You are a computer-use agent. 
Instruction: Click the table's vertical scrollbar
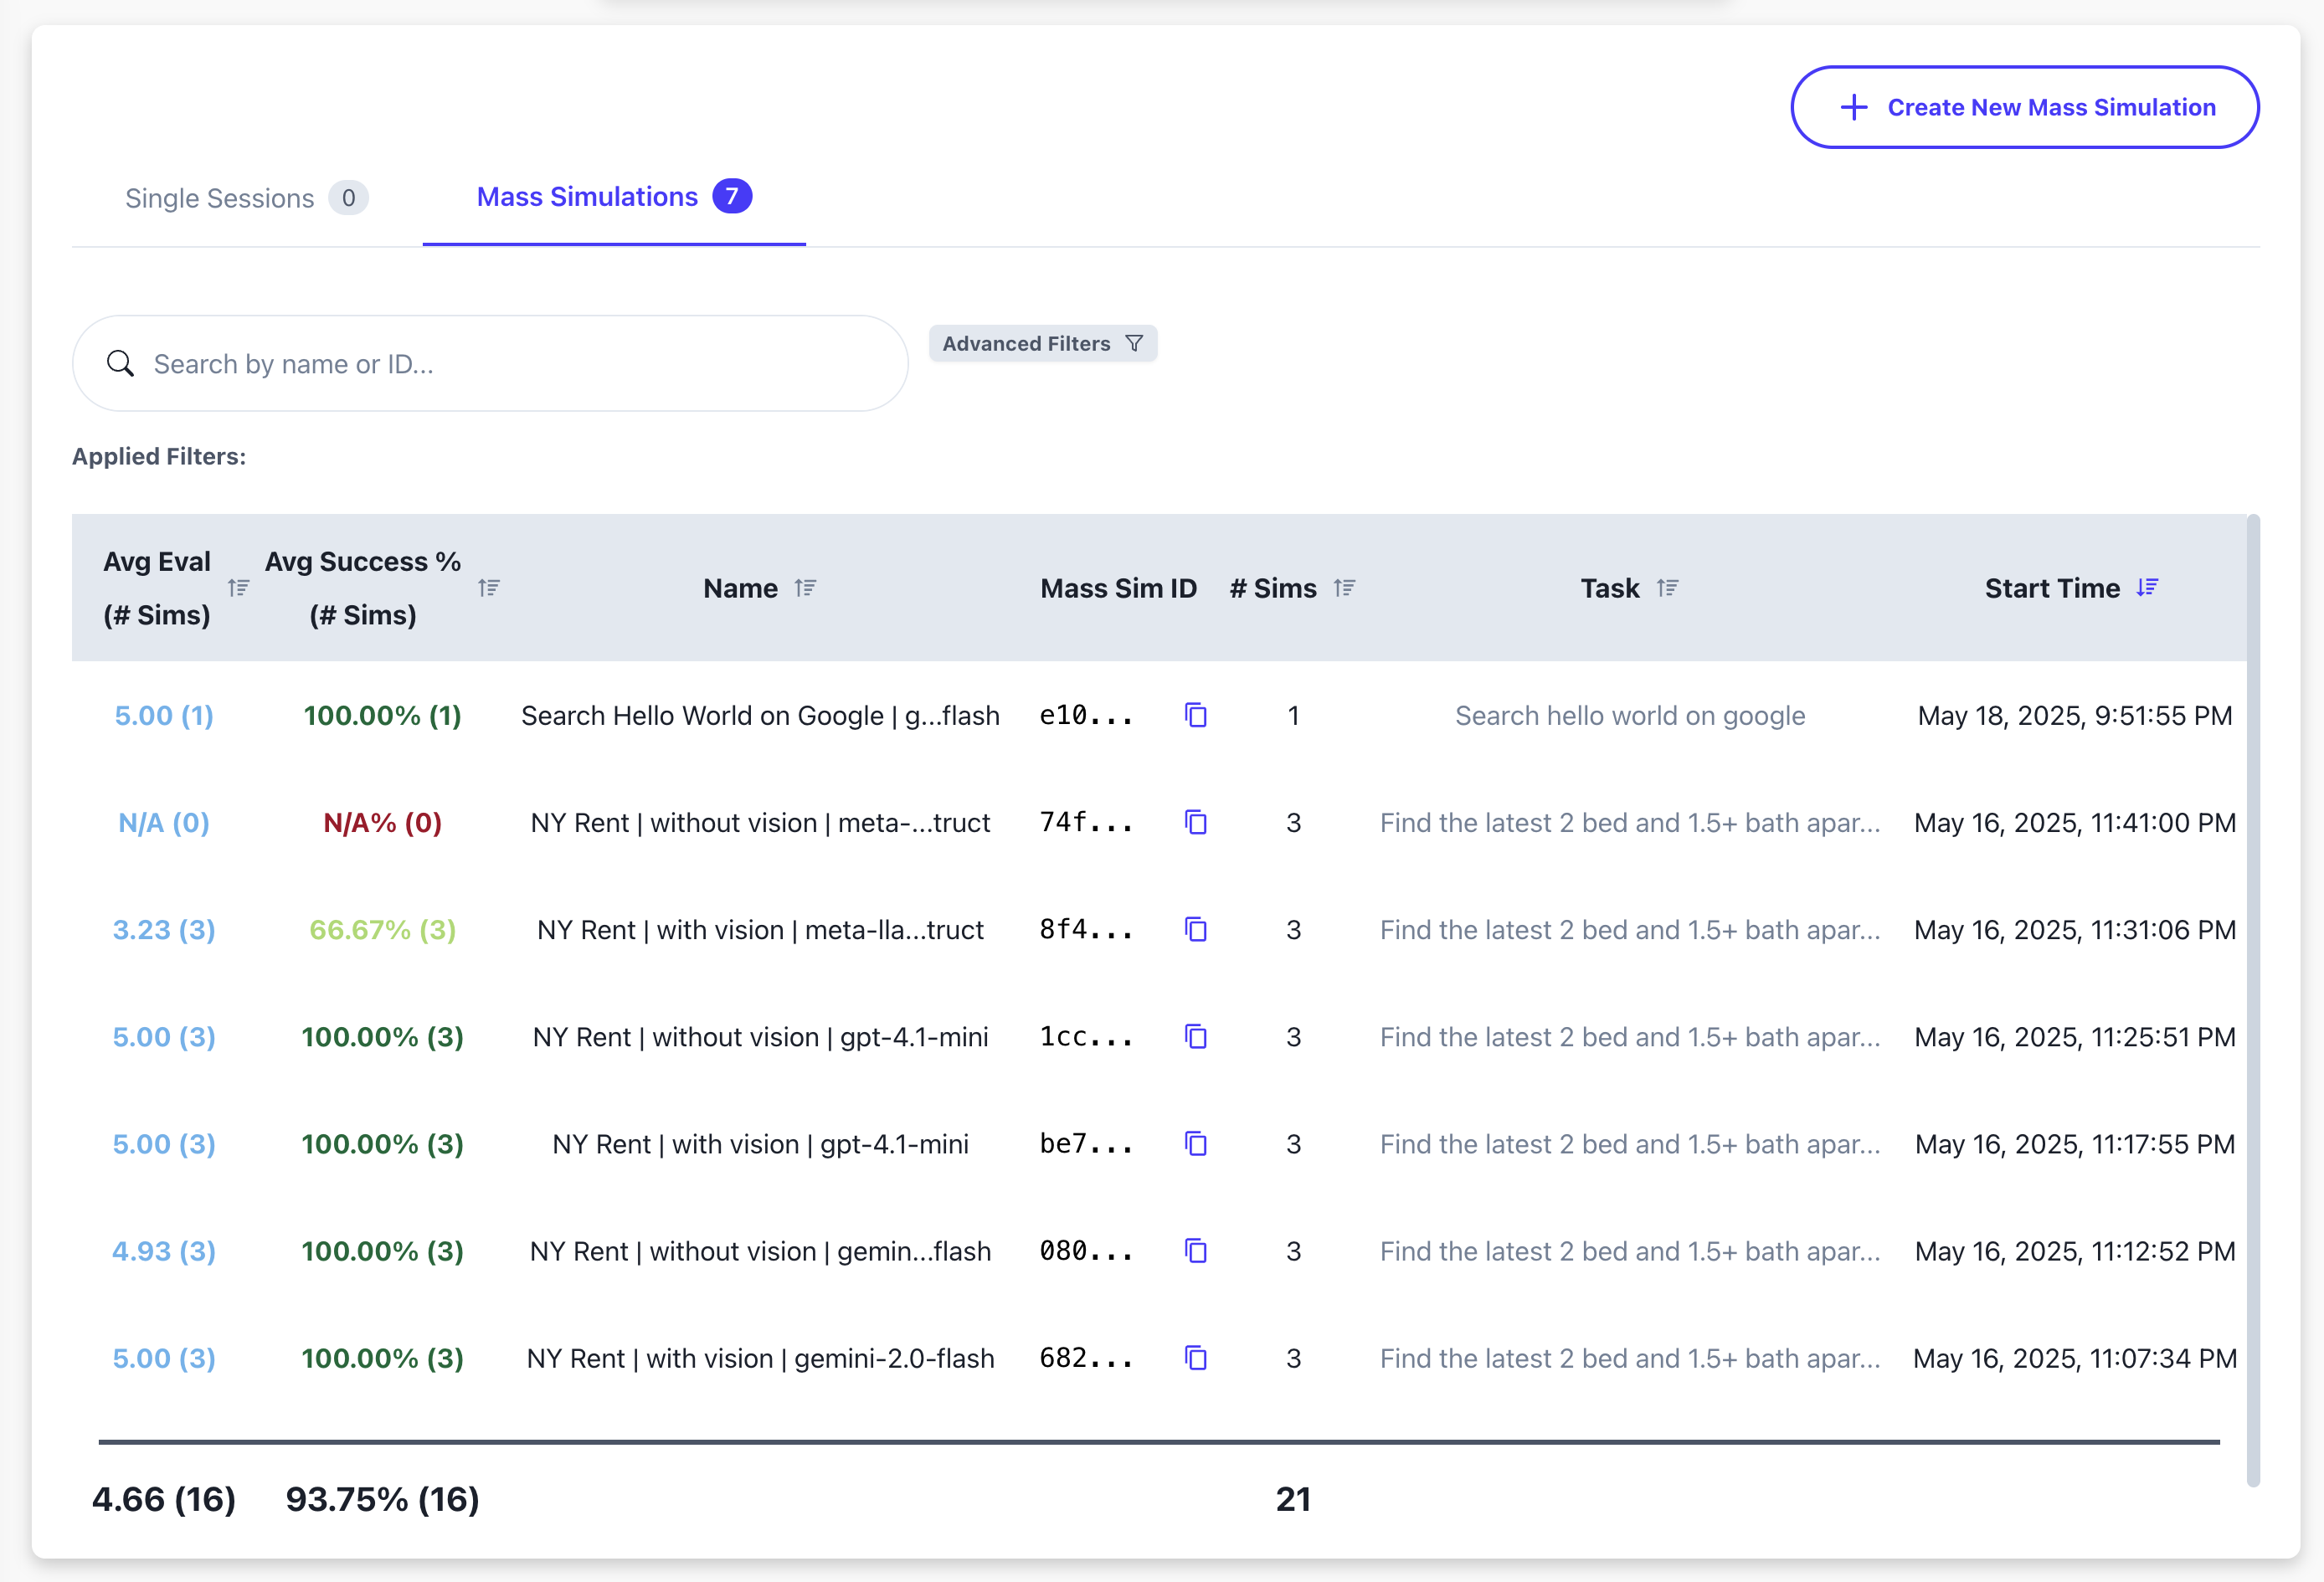pos(2252,1000)
